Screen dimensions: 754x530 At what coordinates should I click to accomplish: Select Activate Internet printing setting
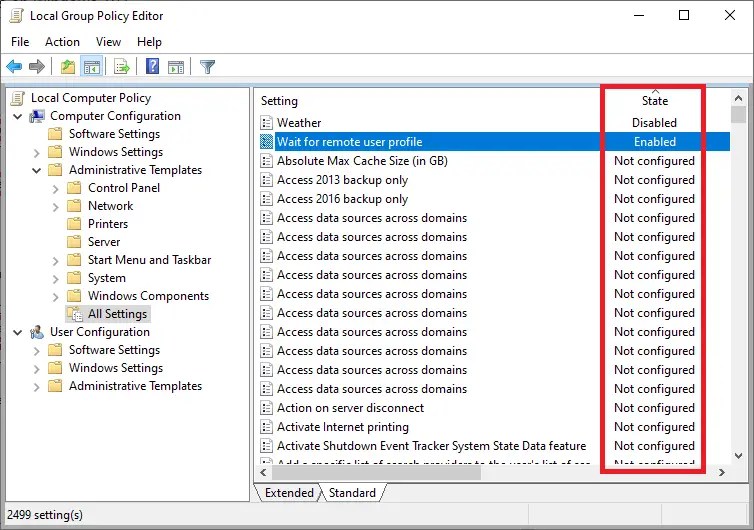[x=343, y=427]
